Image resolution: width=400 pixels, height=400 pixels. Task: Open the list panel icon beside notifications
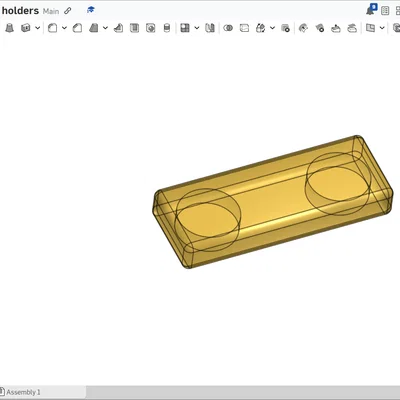click(x=385, y=11)
